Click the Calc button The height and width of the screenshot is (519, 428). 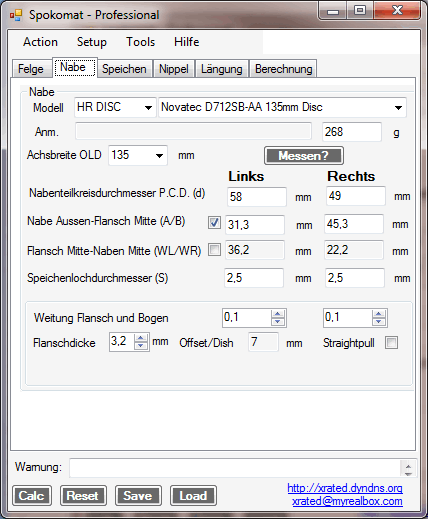(x=32, y=496)
